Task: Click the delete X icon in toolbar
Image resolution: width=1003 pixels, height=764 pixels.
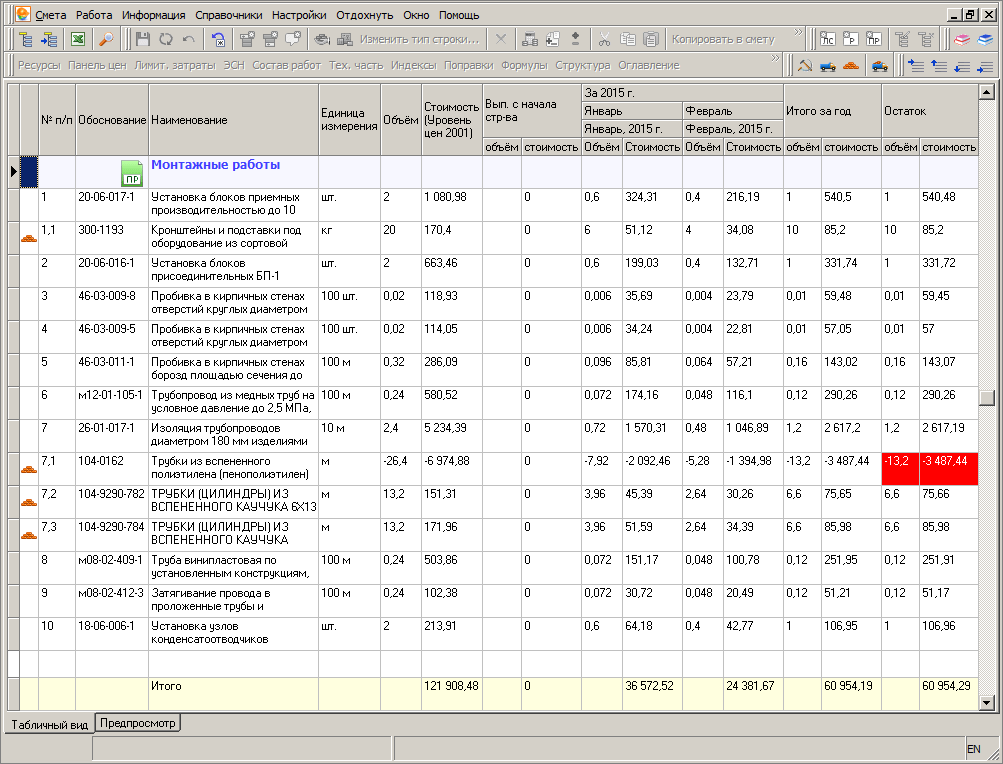Action: [501, 40]
